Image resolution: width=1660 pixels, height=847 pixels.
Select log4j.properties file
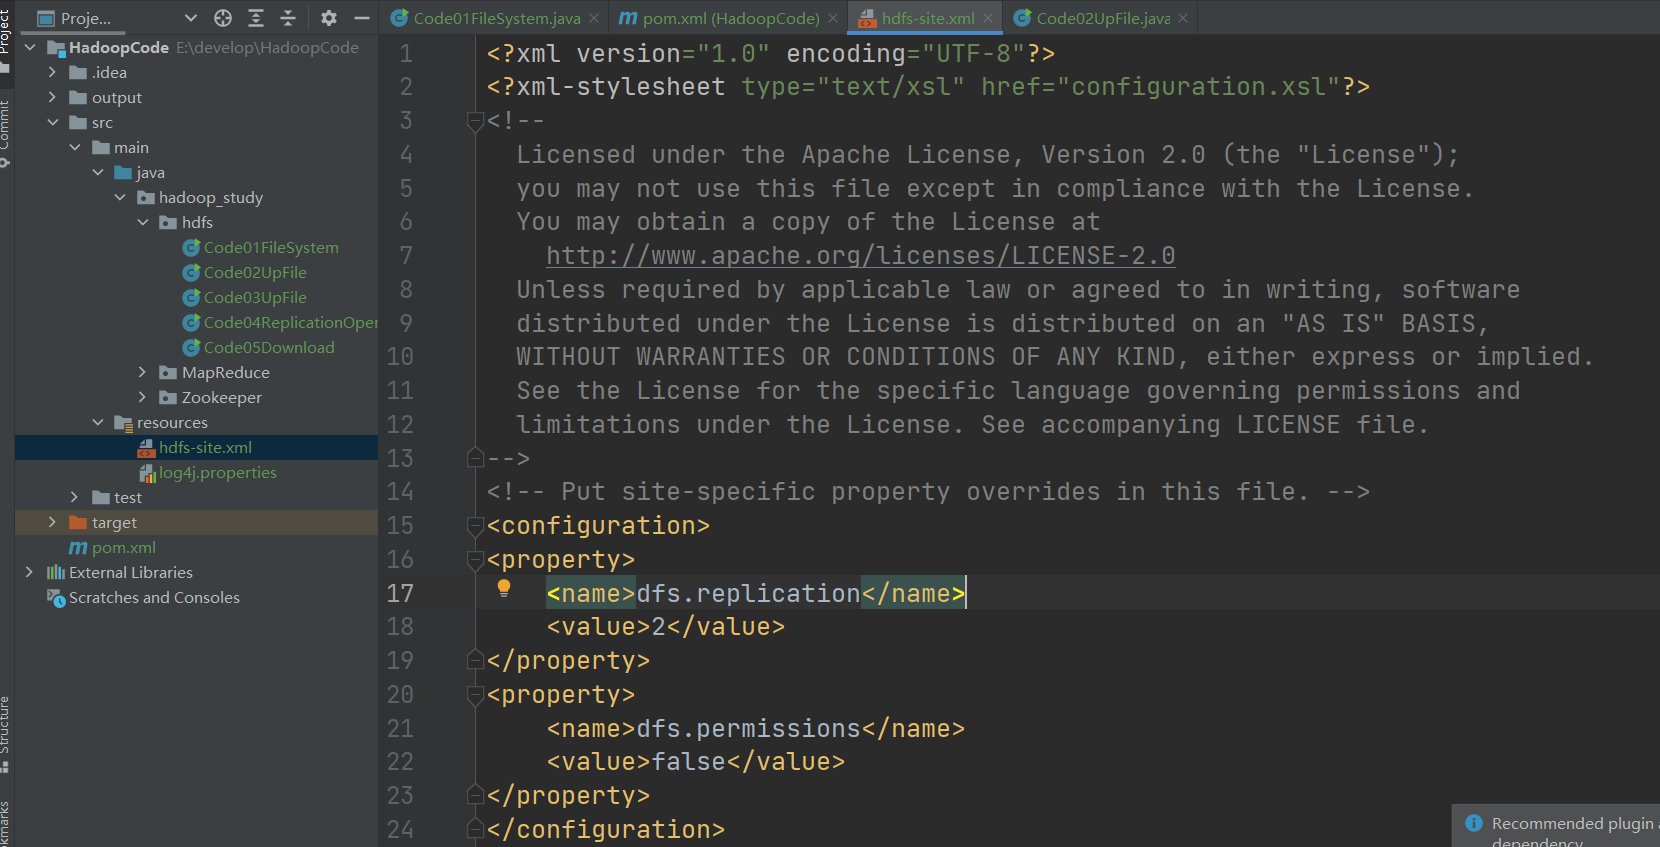point(218,472)
